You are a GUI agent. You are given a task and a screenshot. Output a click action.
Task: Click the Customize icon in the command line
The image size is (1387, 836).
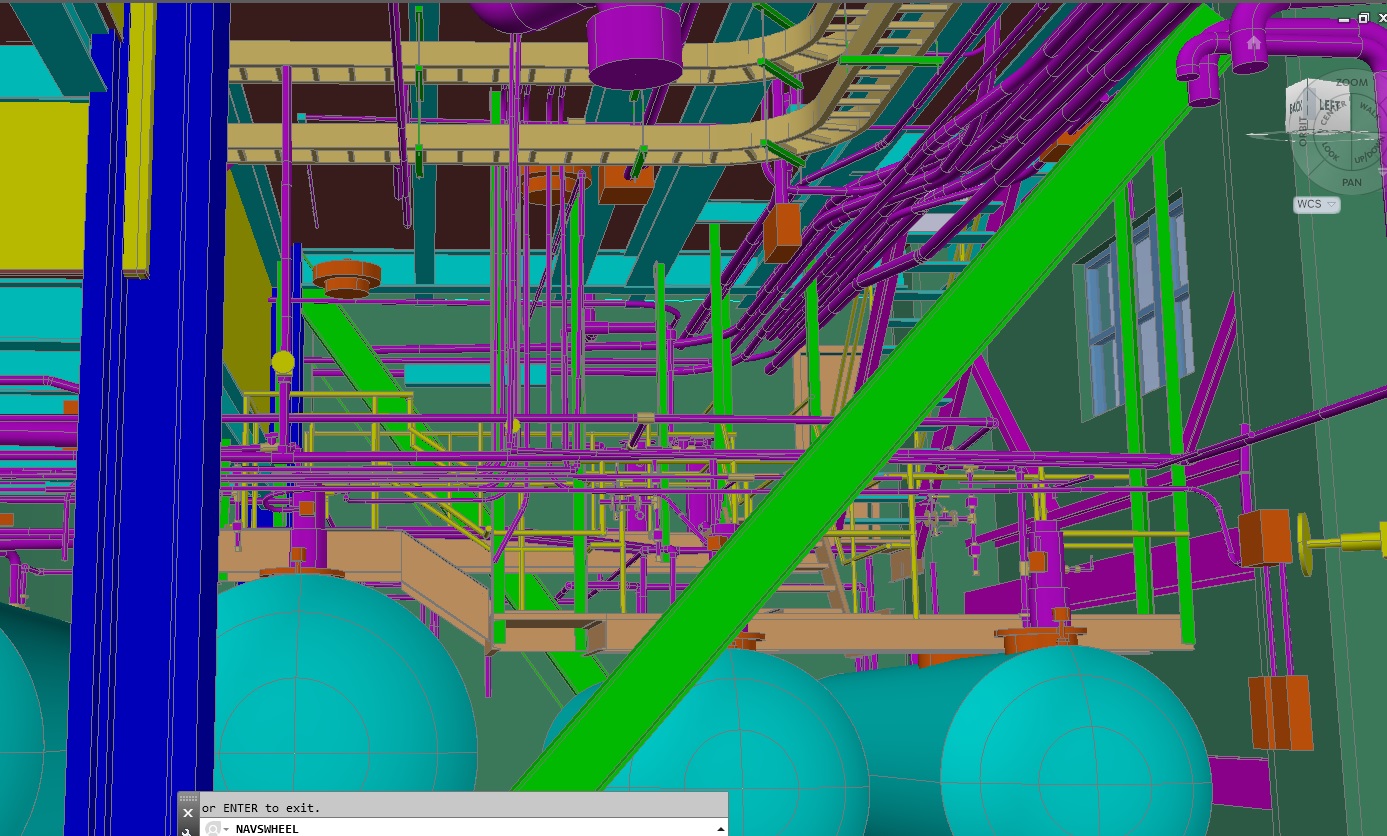(214, 830)
